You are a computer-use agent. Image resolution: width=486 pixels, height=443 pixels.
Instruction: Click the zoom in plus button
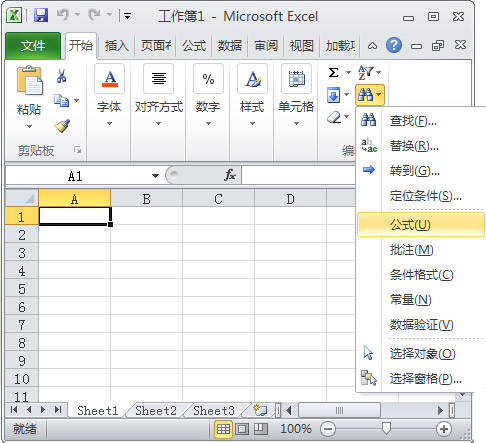click(x=443, y=429)
